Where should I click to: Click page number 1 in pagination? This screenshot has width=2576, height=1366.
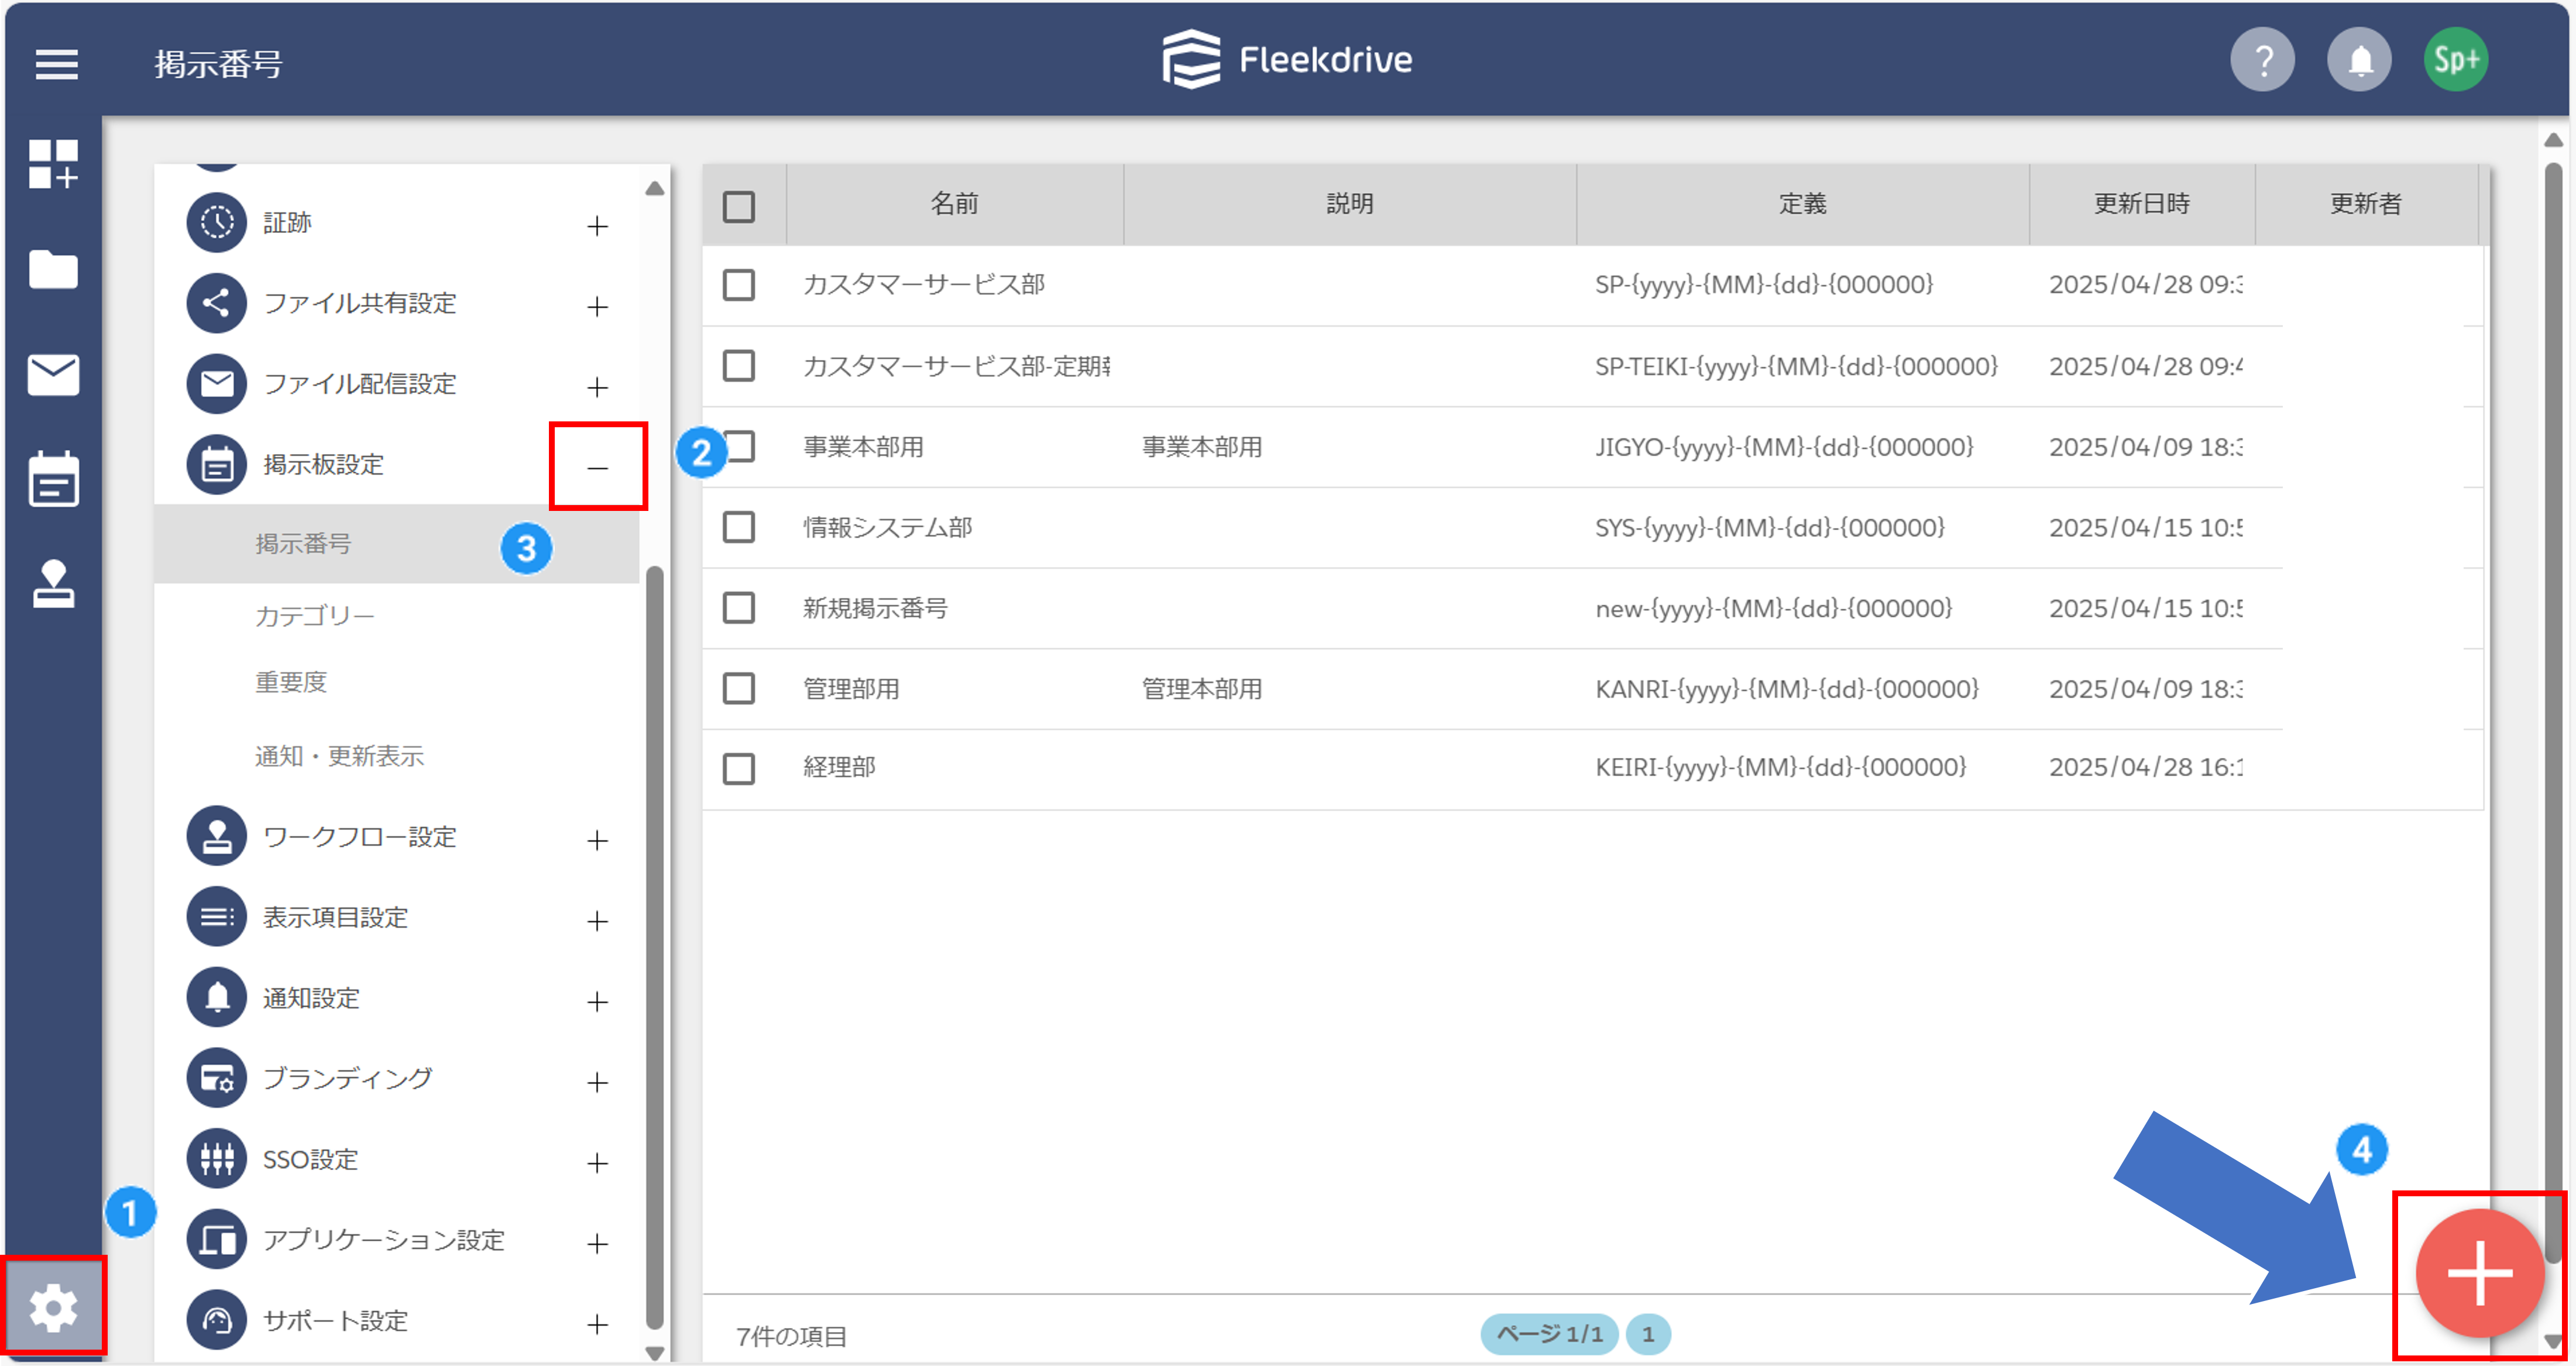(x=1648, y=1334)
